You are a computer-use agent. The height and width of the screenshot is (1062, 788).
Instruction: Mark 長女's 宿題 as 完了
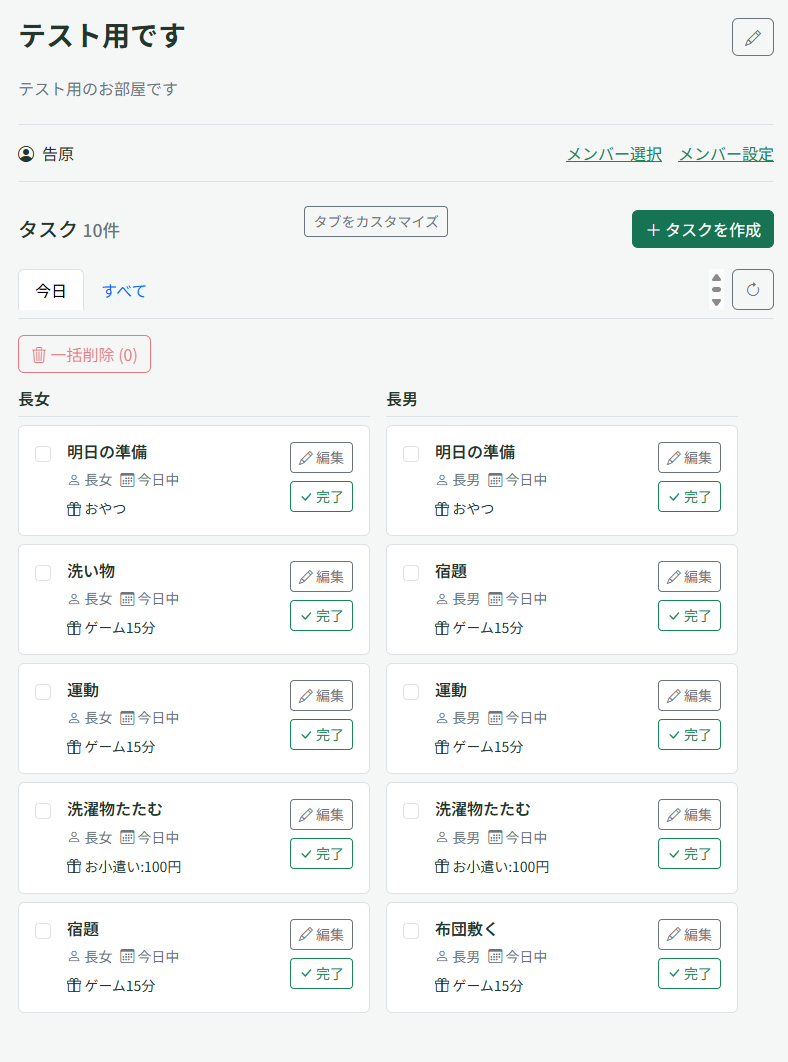(321, 974)
